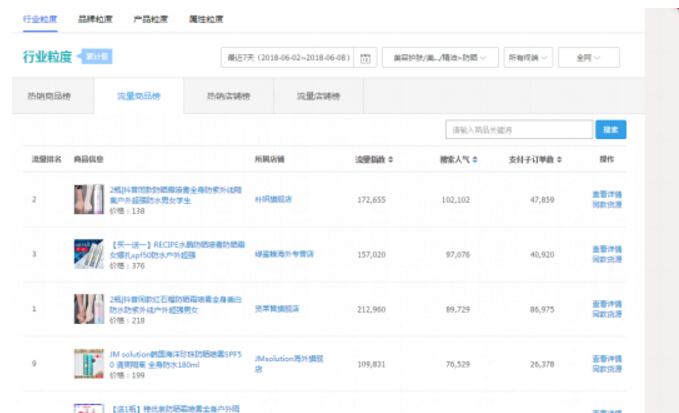Viewport: 679px width, 413px height.
Task: Click the date range field 最近7天
Action: tap(288, 58)
